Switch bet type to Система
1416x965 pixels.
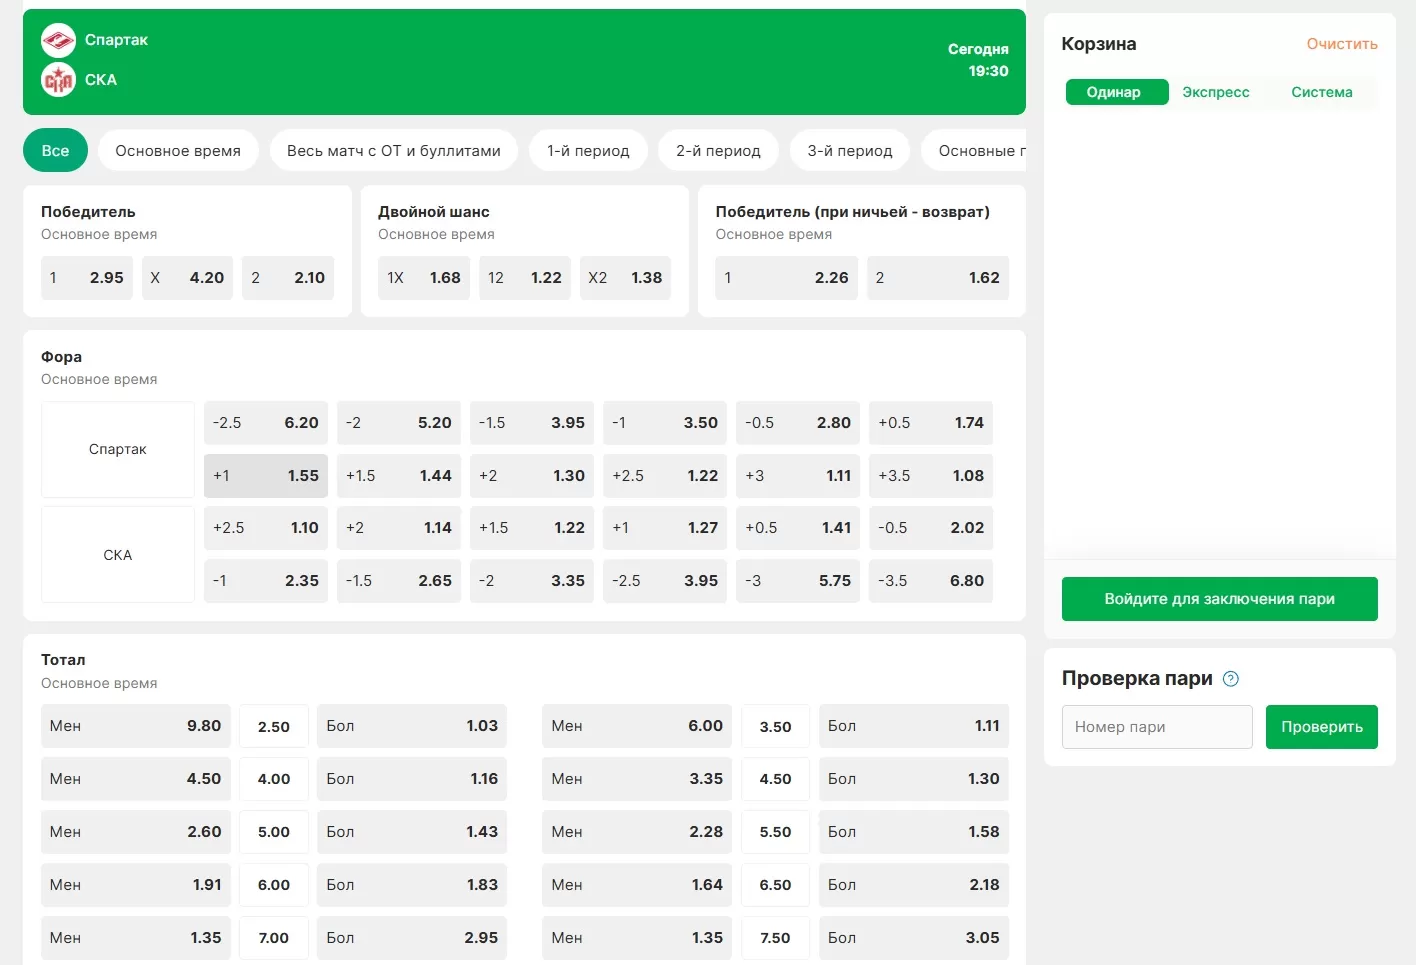coord(1321,92)
